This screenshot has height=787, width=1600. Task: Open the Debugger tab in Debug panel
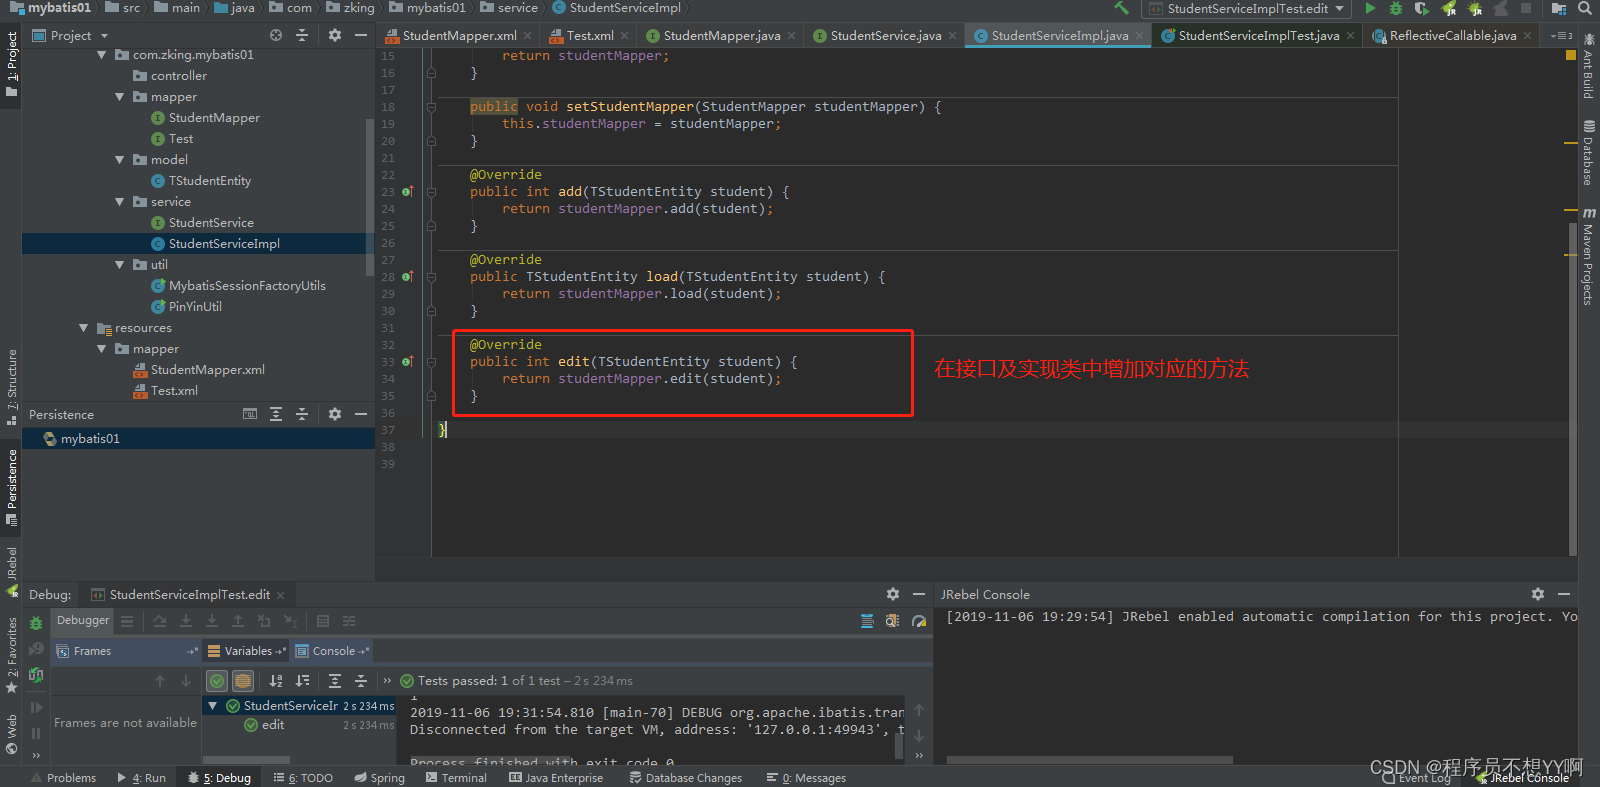(x=83, y=621)
